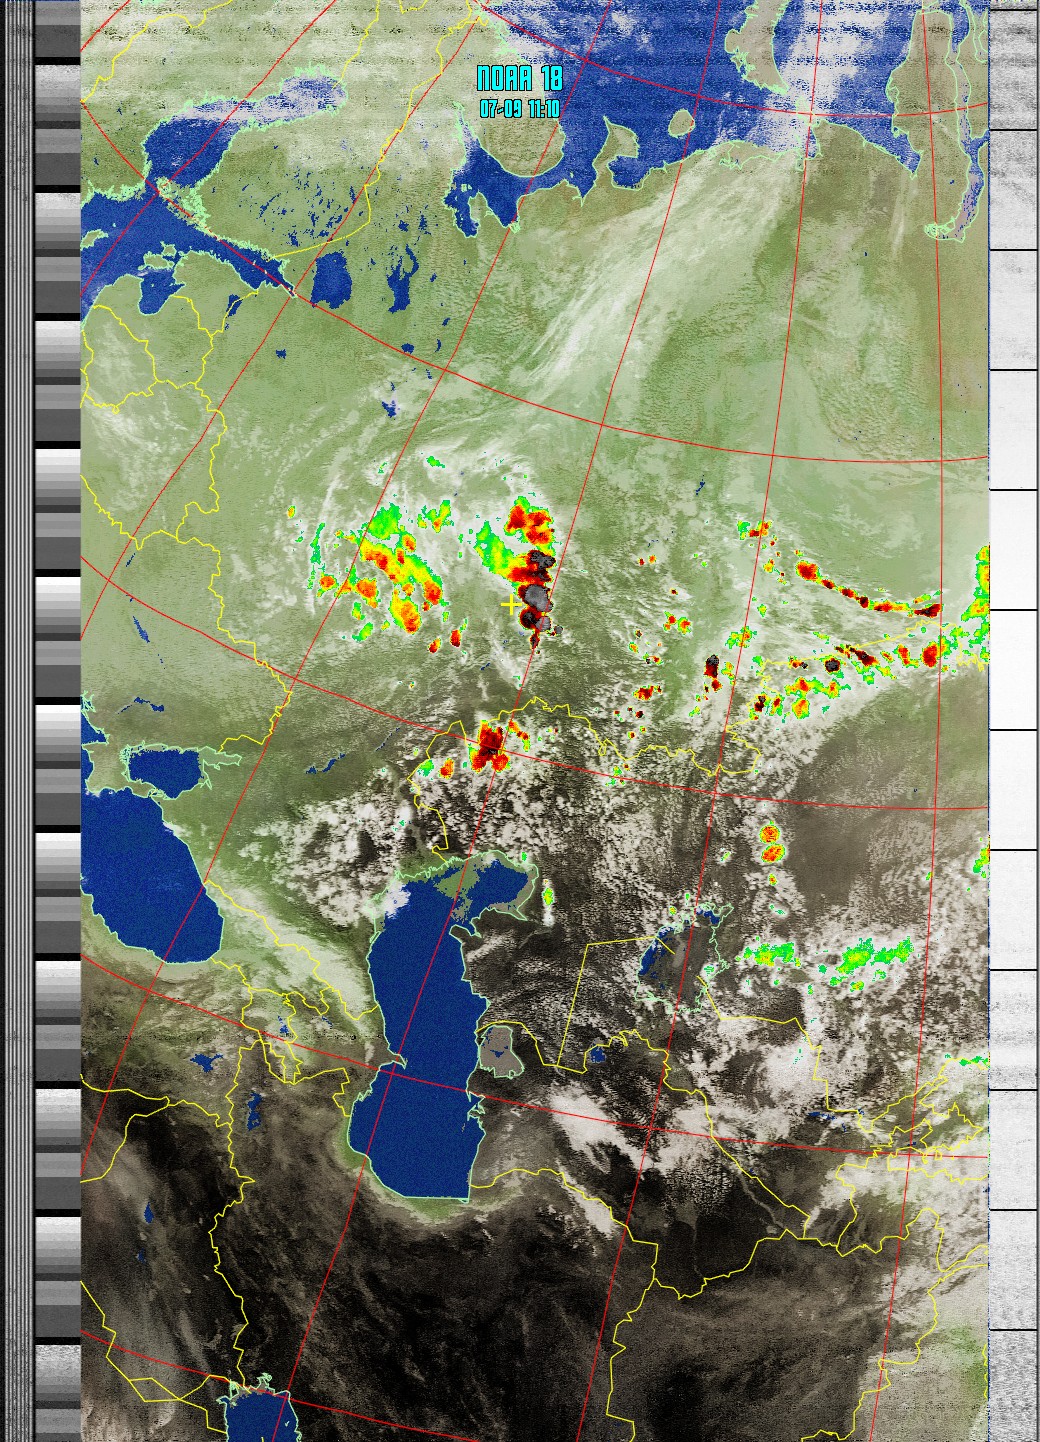Image resolution: width=1040 pixels, height=1442 pixels.
Task: Click the grey Kara-Bogaz-Gol bay beside the Caspian
Action: pos(501,1050)
